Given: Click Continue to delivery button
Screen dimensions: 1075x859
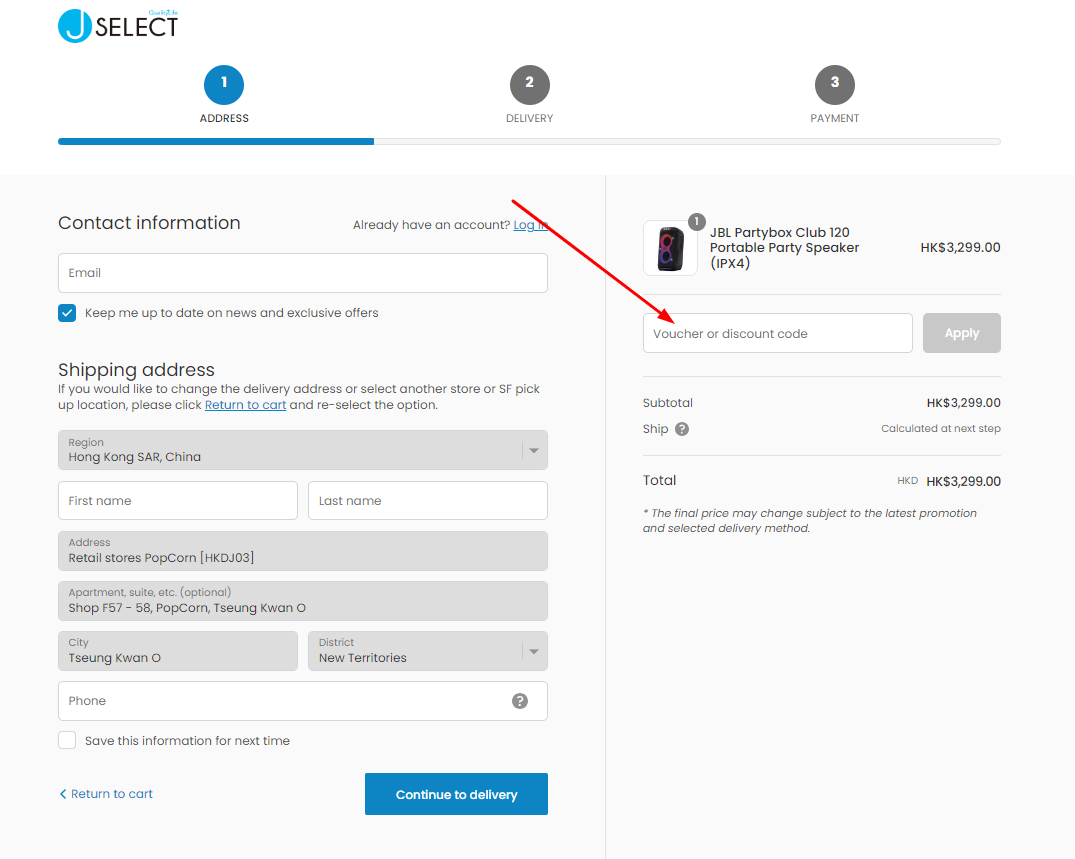Looking at the screenshot, I should [456, 794].
